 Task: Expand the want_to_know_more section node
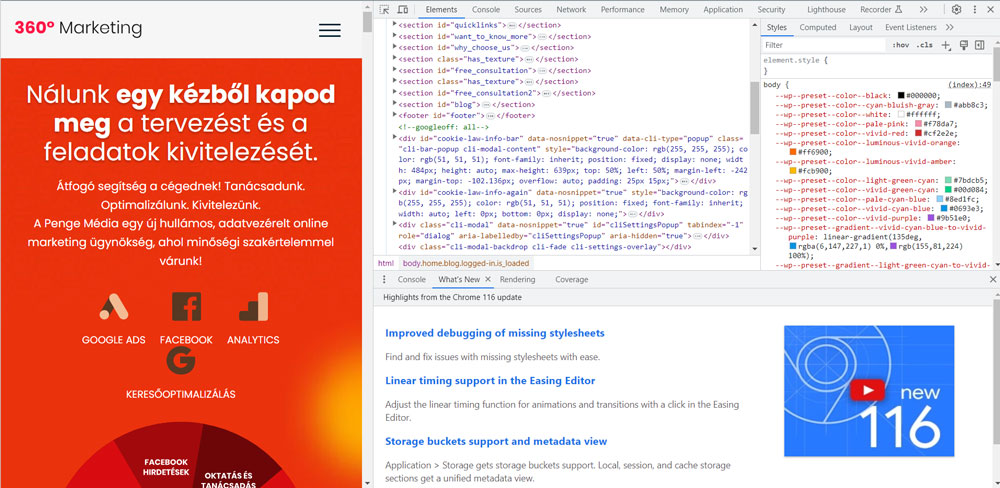click(x=395, y=36)
